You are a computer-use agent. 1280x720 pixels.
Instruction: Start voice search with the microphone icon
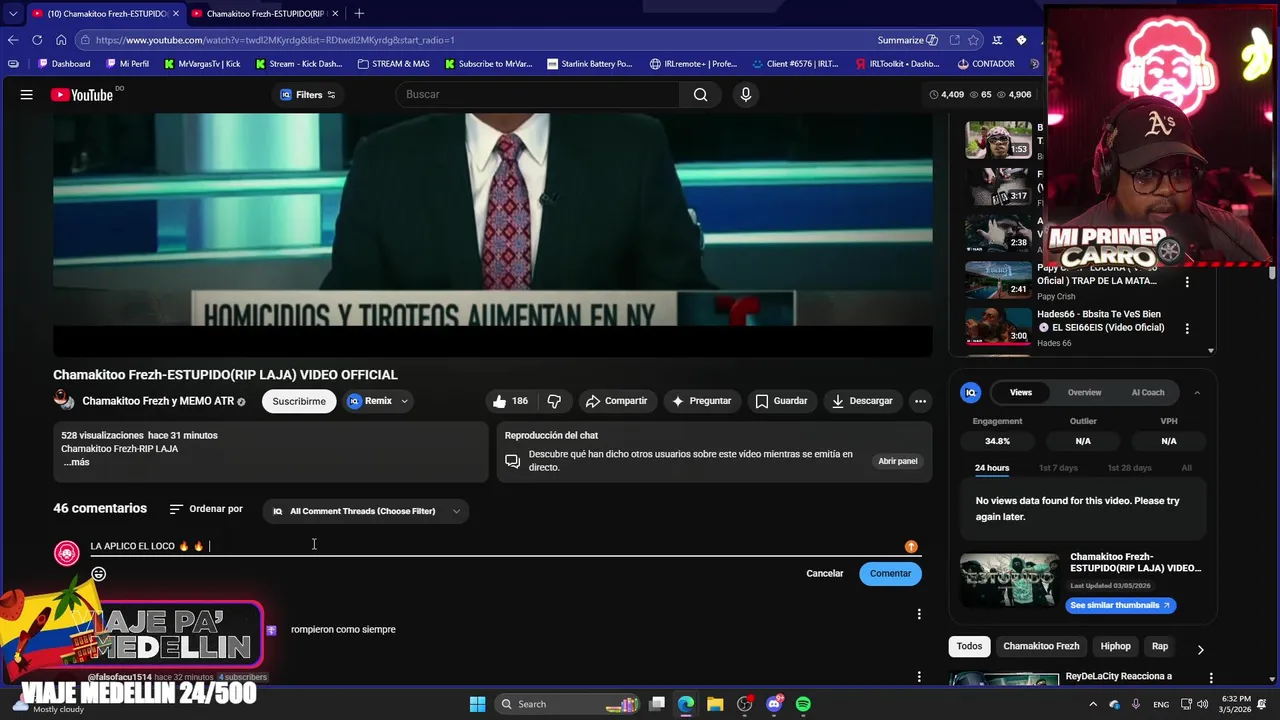point(745,94)
